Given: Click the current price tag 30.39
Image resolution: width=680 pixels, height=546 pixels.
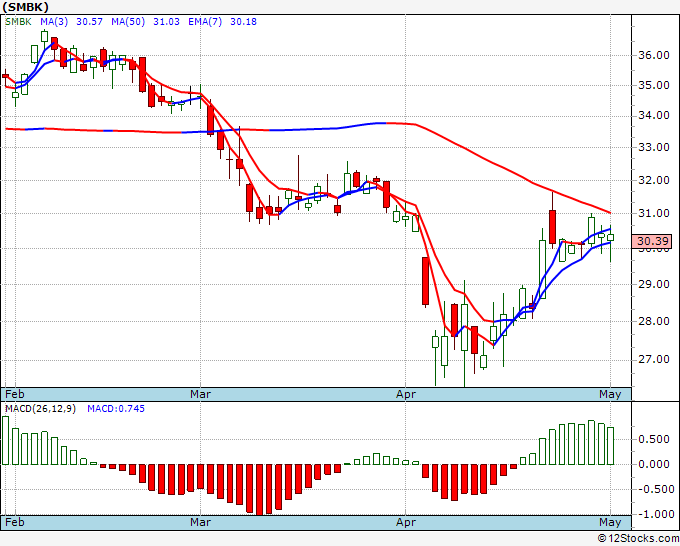Looking at the screenshot, I should [652, 241].
